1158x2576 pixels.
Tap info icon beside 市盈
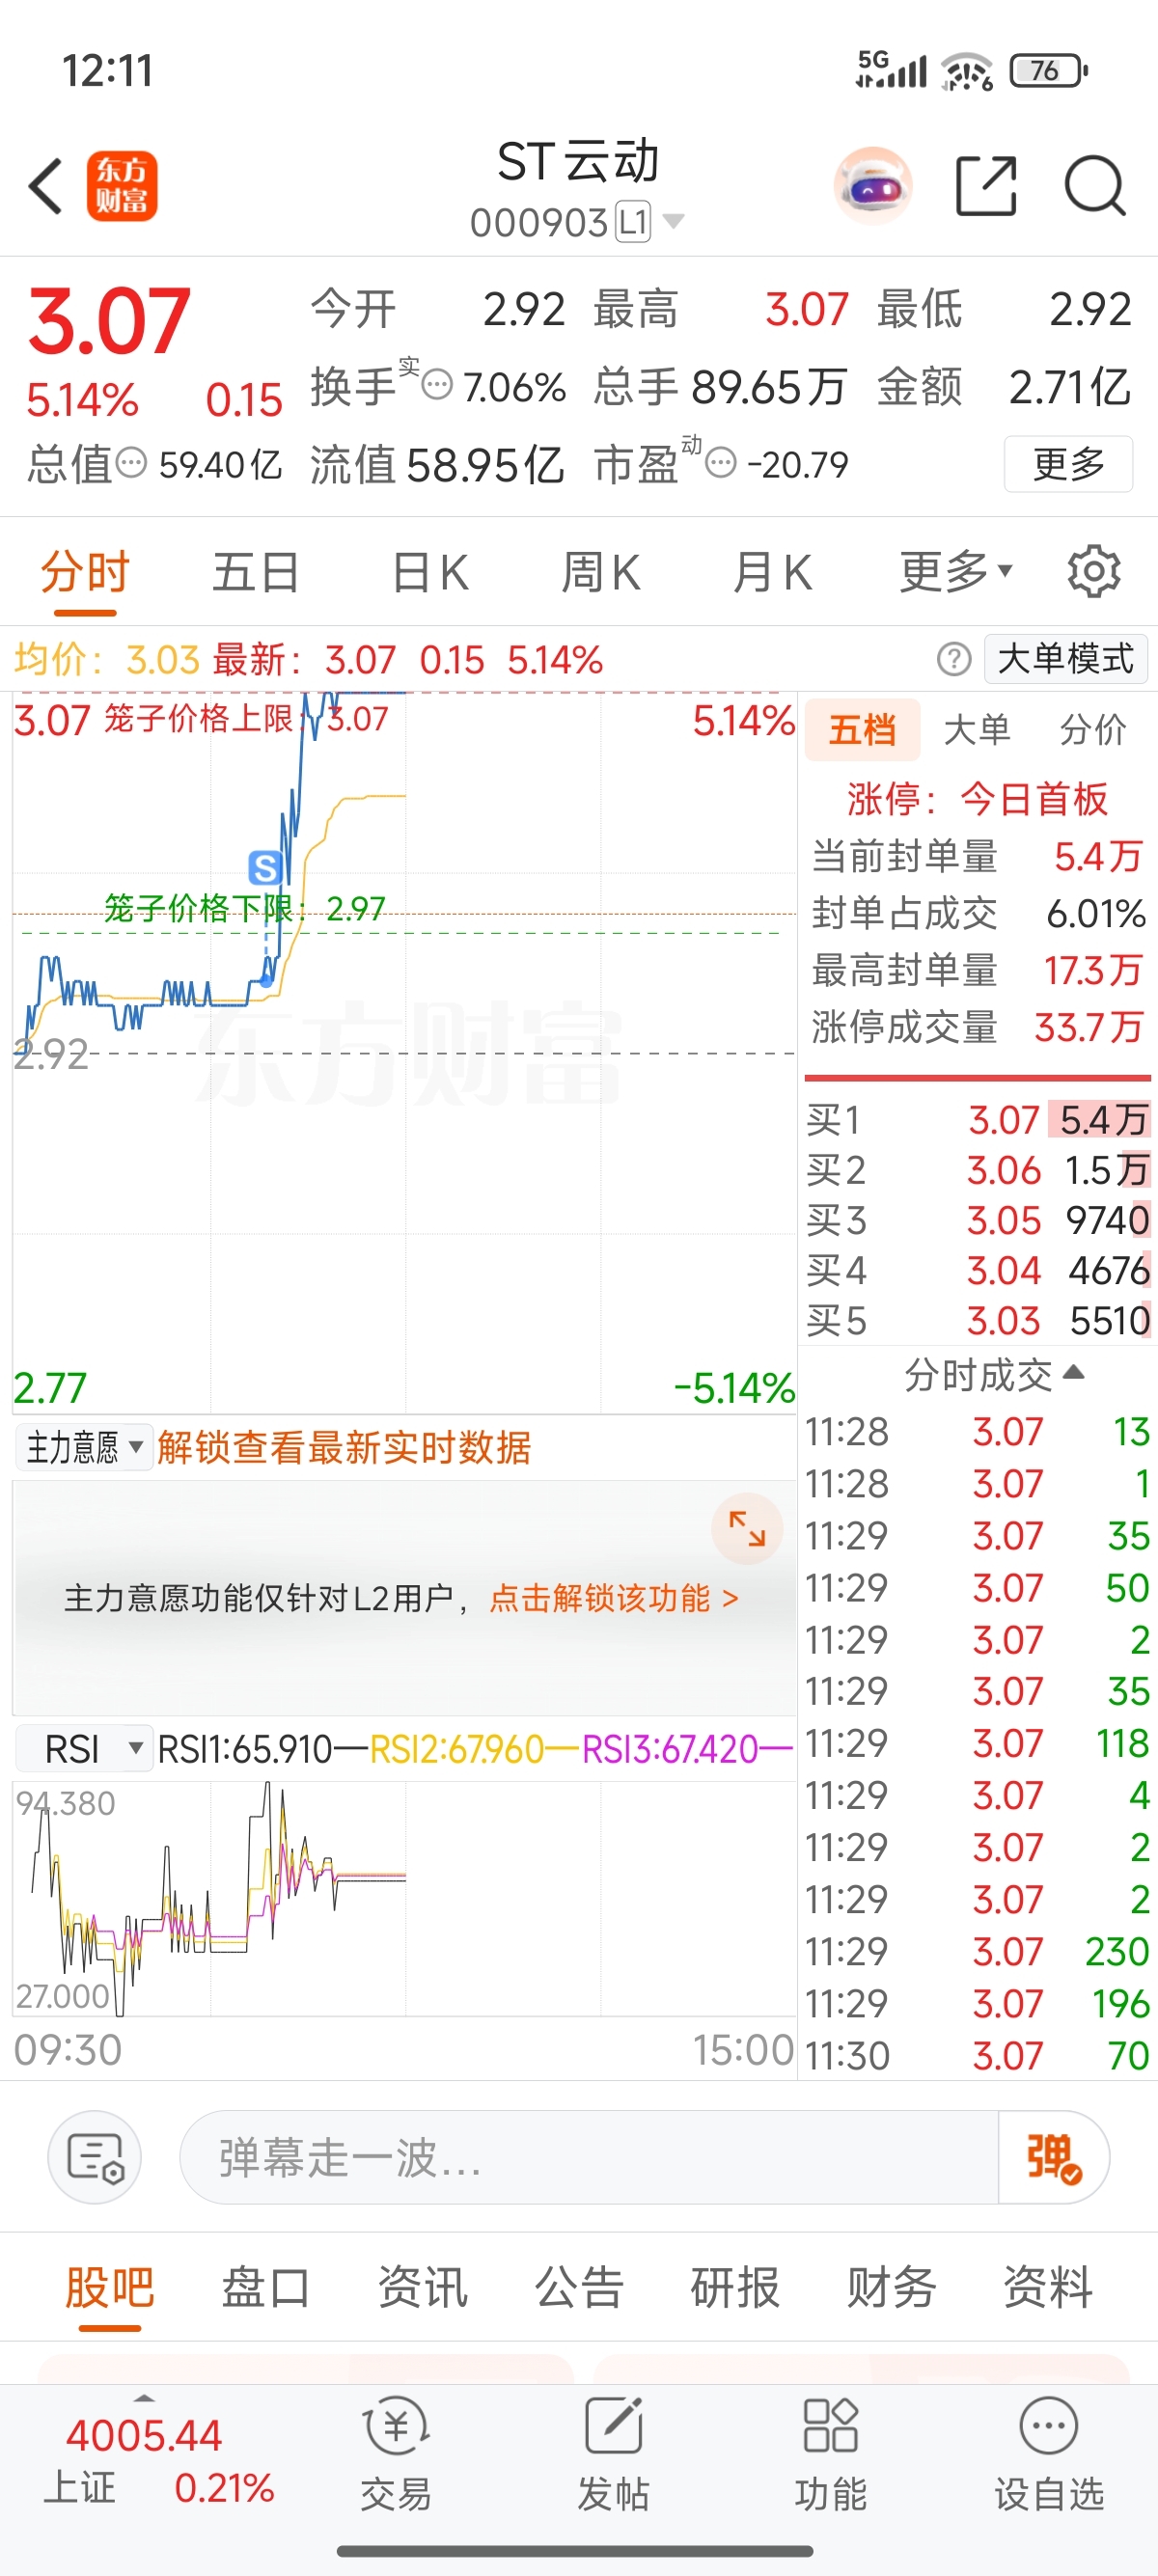tap(721, 463)
